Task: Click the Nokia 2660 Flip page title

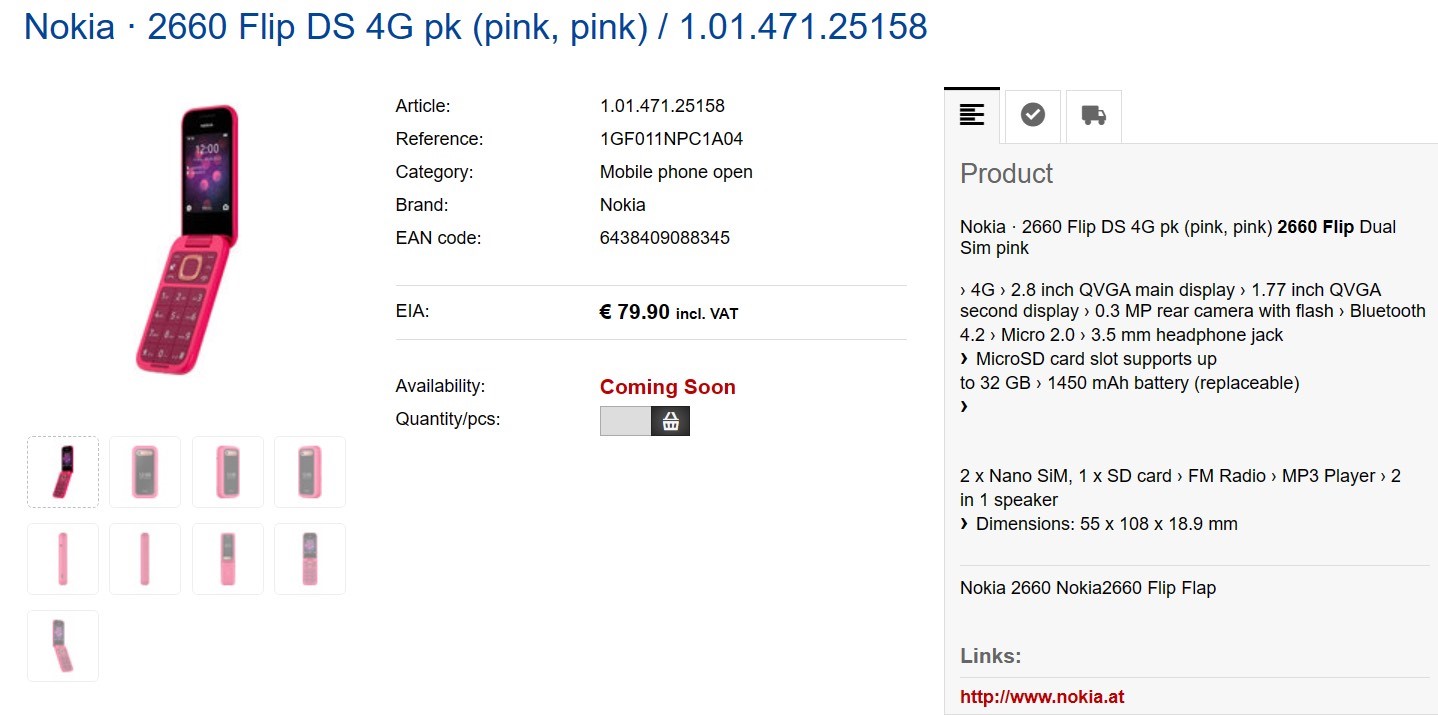Action: coord(475,27)
